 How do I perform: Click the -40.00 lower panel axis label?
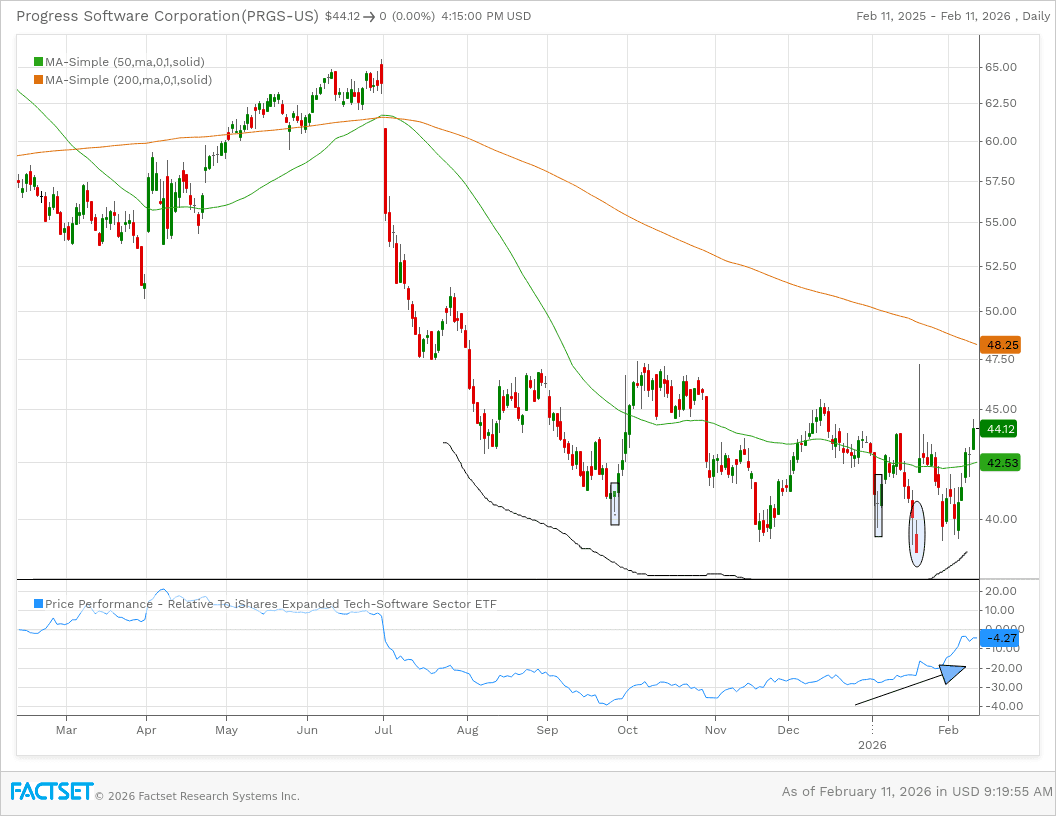(x=1002, y=706)
